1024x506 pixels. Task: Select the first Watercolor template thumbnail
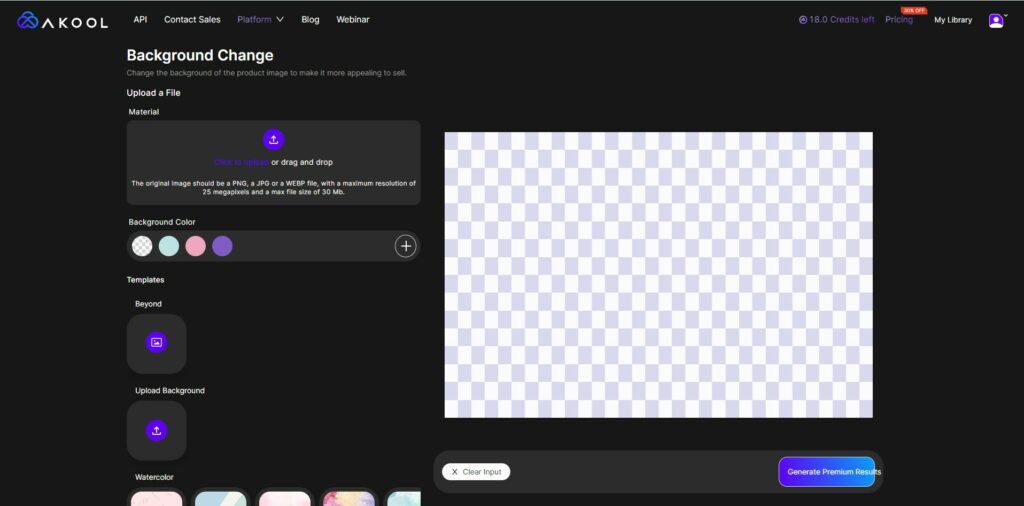(x=157, y=498)
